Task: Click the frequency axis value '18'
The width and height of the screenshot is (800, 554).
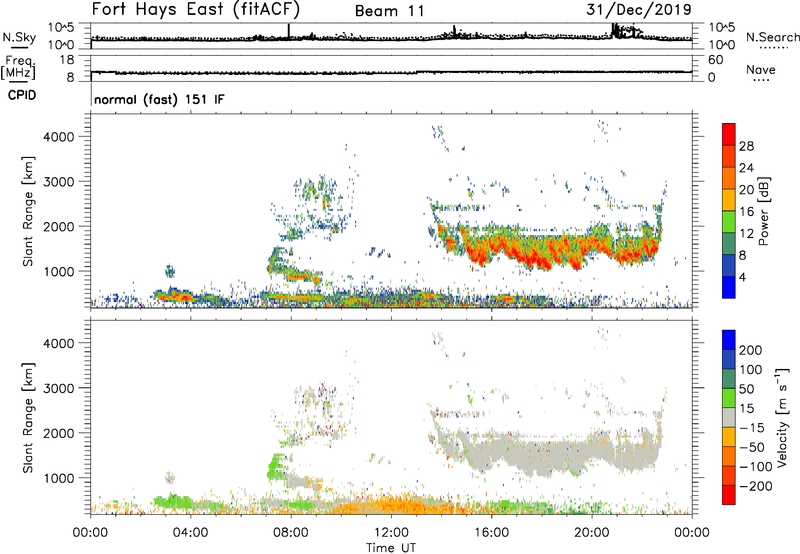Action: tap(66, 60)
